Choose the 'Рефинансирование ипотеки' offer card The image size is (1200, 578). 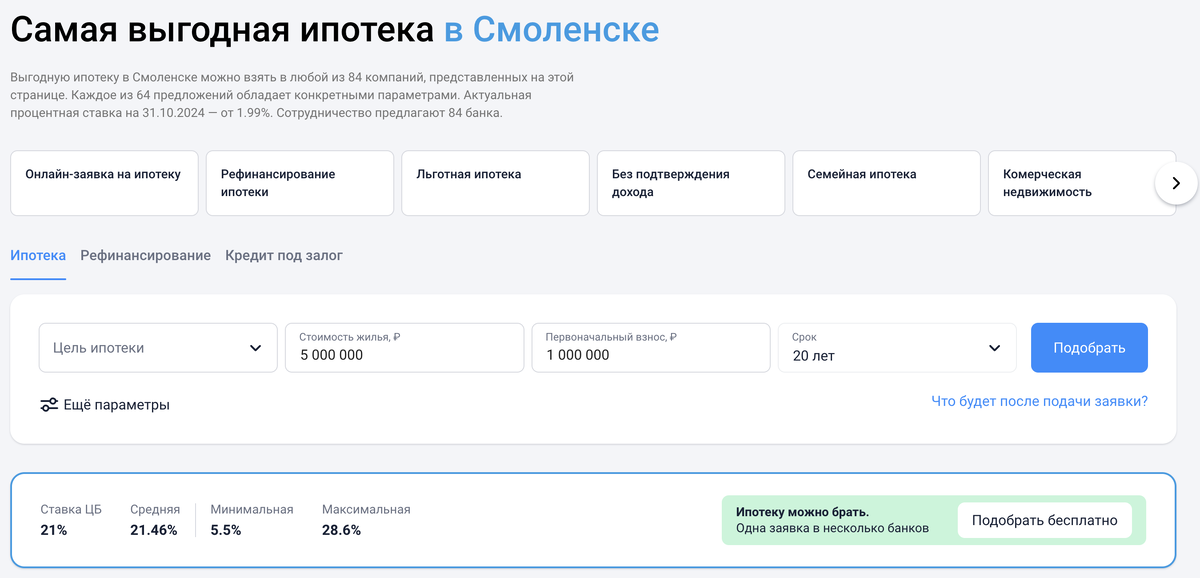click(299, 183)
